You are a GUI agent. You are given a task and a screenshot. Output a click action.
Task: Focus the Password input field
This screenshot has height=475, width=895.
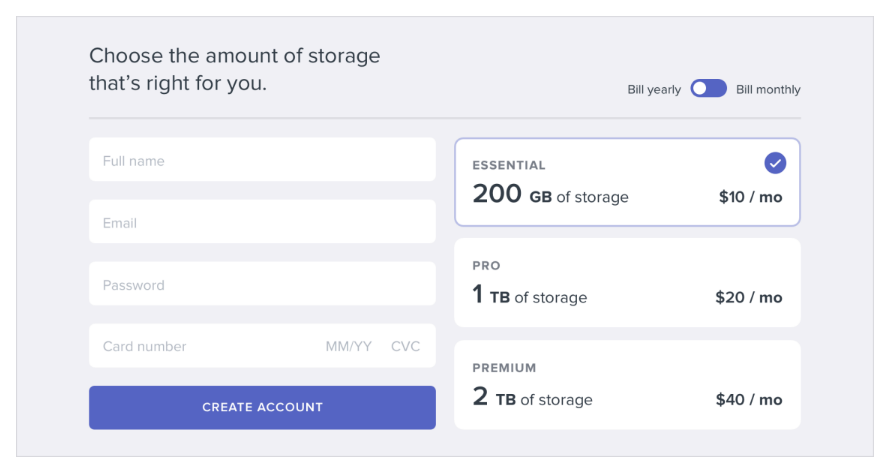(262, 284)
